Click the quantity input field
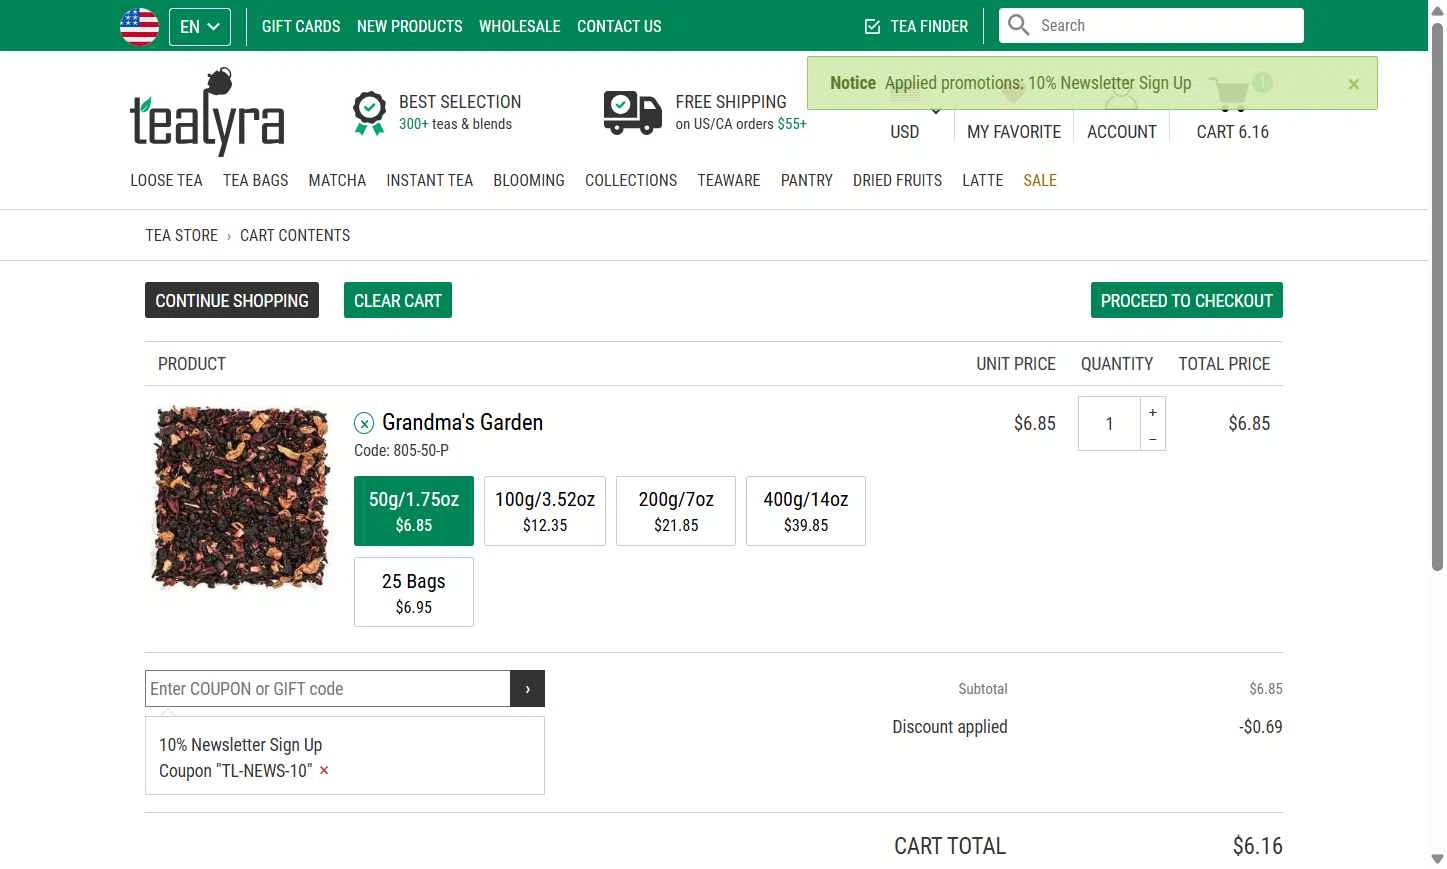This screenshot has width=1447, height=869. point(1109,423)
